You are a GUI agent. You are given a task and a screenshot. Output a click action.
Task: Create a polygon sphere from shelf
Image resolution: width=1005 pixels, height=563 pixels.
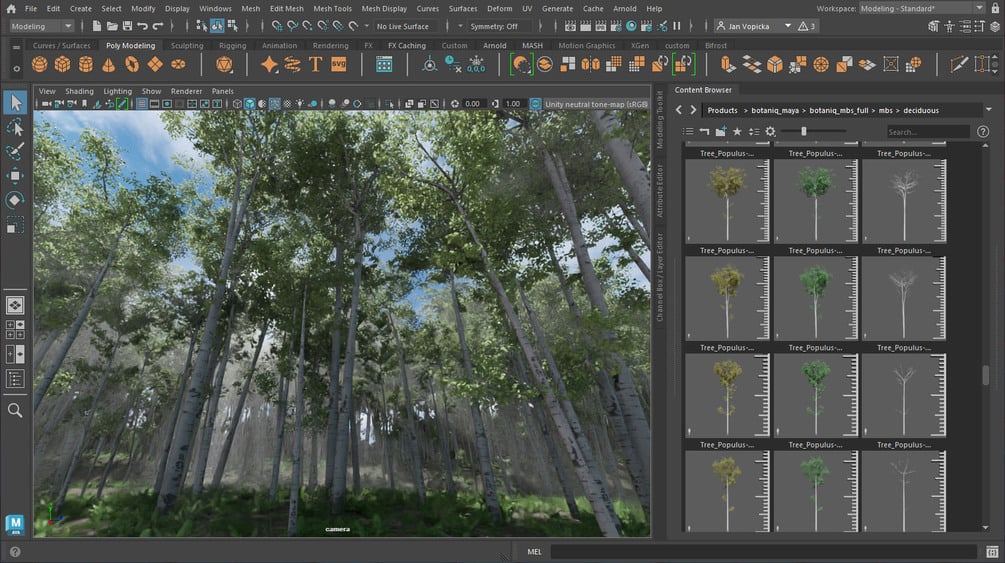point(39,64)
